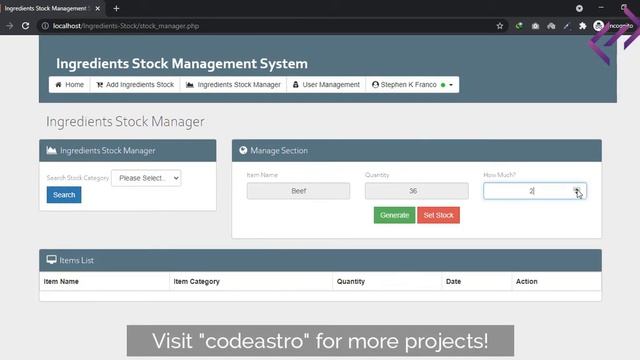Click the Action column header
The width and height of the screenshot is (640, 360).
(x=527, y=282)
